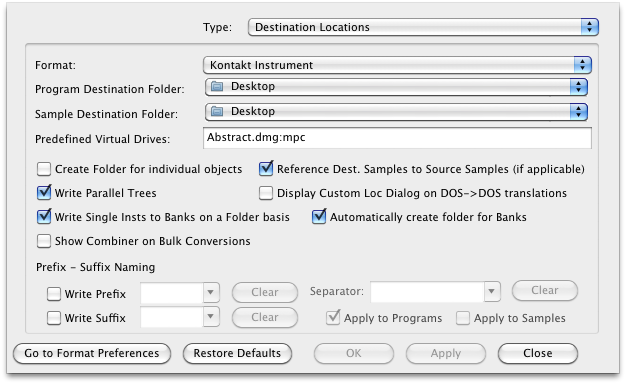Open the Program Destination Folder popup
Image resolution: width=626 pixels, height=384 pixels.
click(x=396, y=87)
